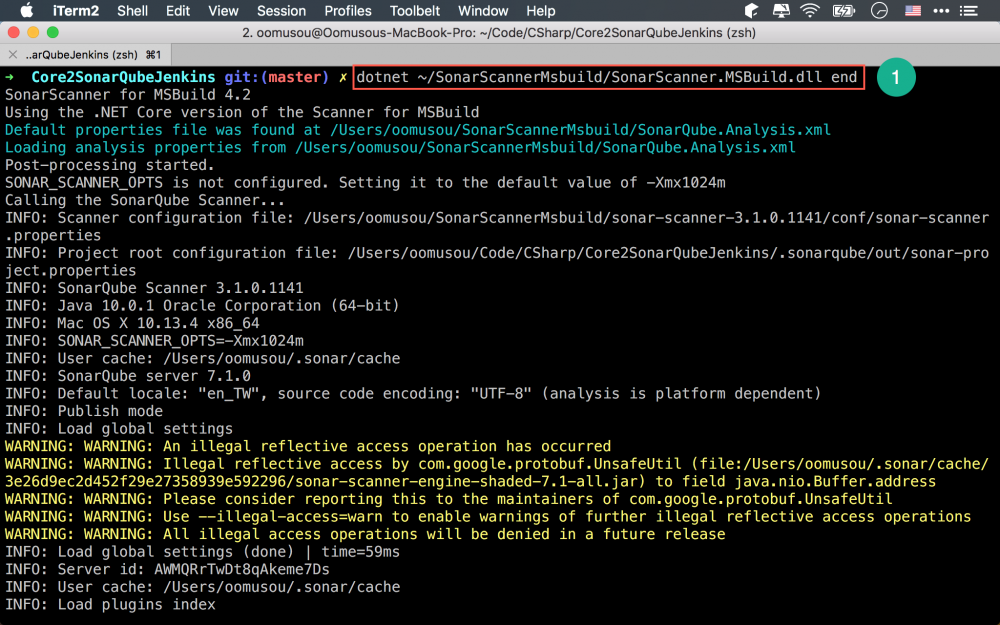The width and height of the screenshot is (1000, 625).
Task: Open the Apple menu
Action: (x=27, y=10)
